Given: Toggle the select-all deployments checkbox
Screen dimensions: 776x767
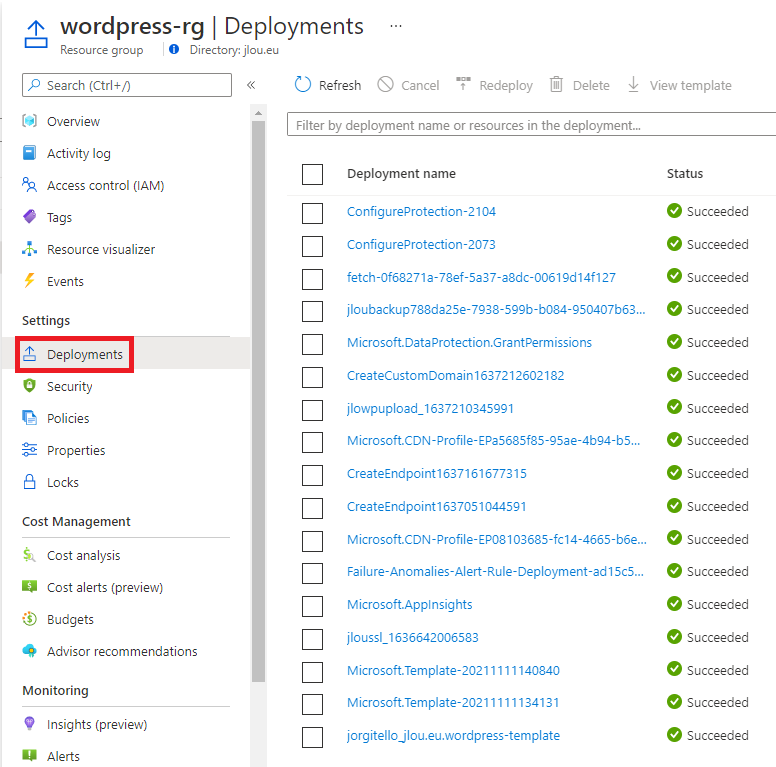Looking at the screenshot, I should (312, 174).
